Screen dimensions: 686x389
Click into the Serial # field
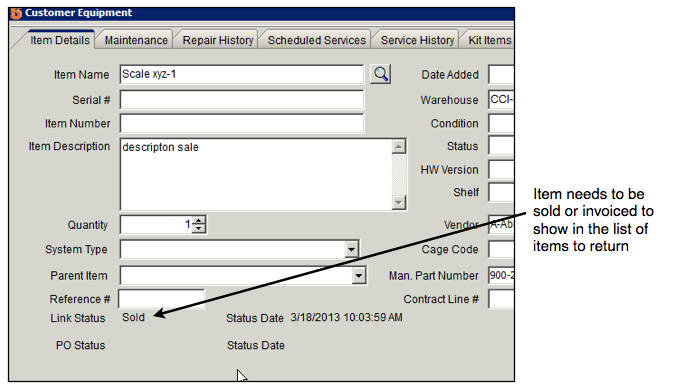[242, 100]
